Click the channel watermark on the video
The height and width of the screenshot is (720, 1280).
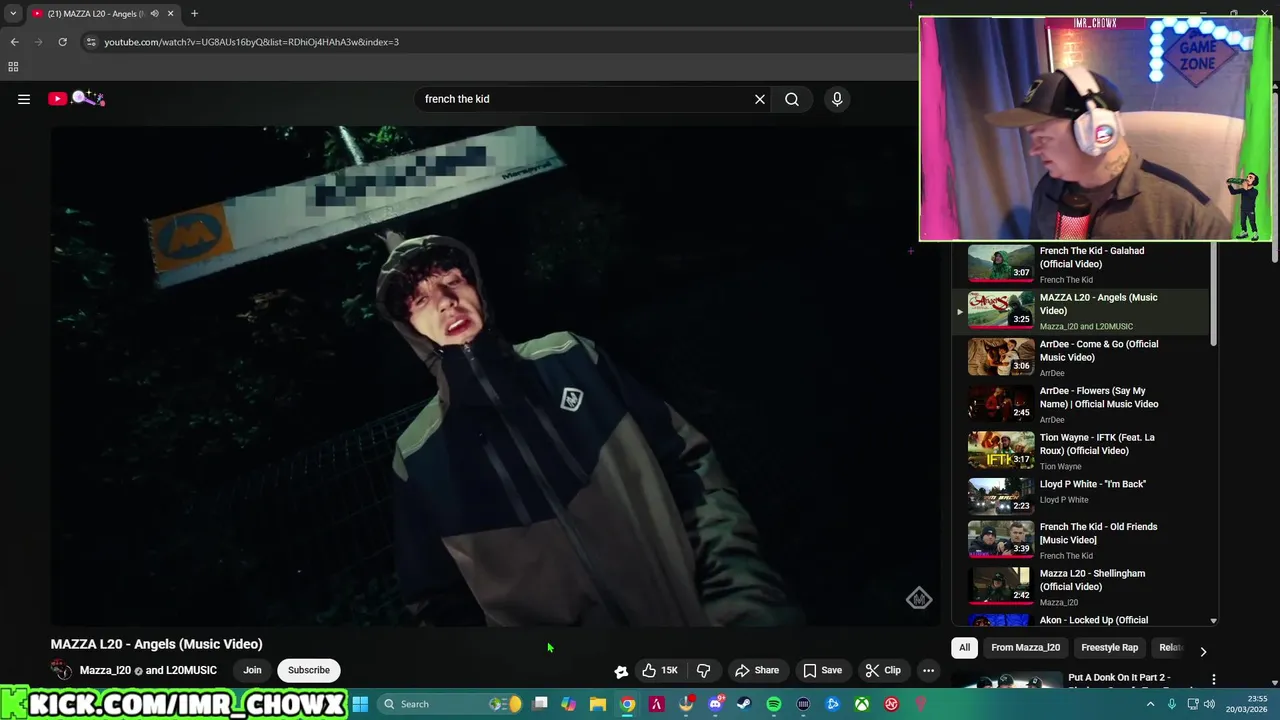pos(919,598)
